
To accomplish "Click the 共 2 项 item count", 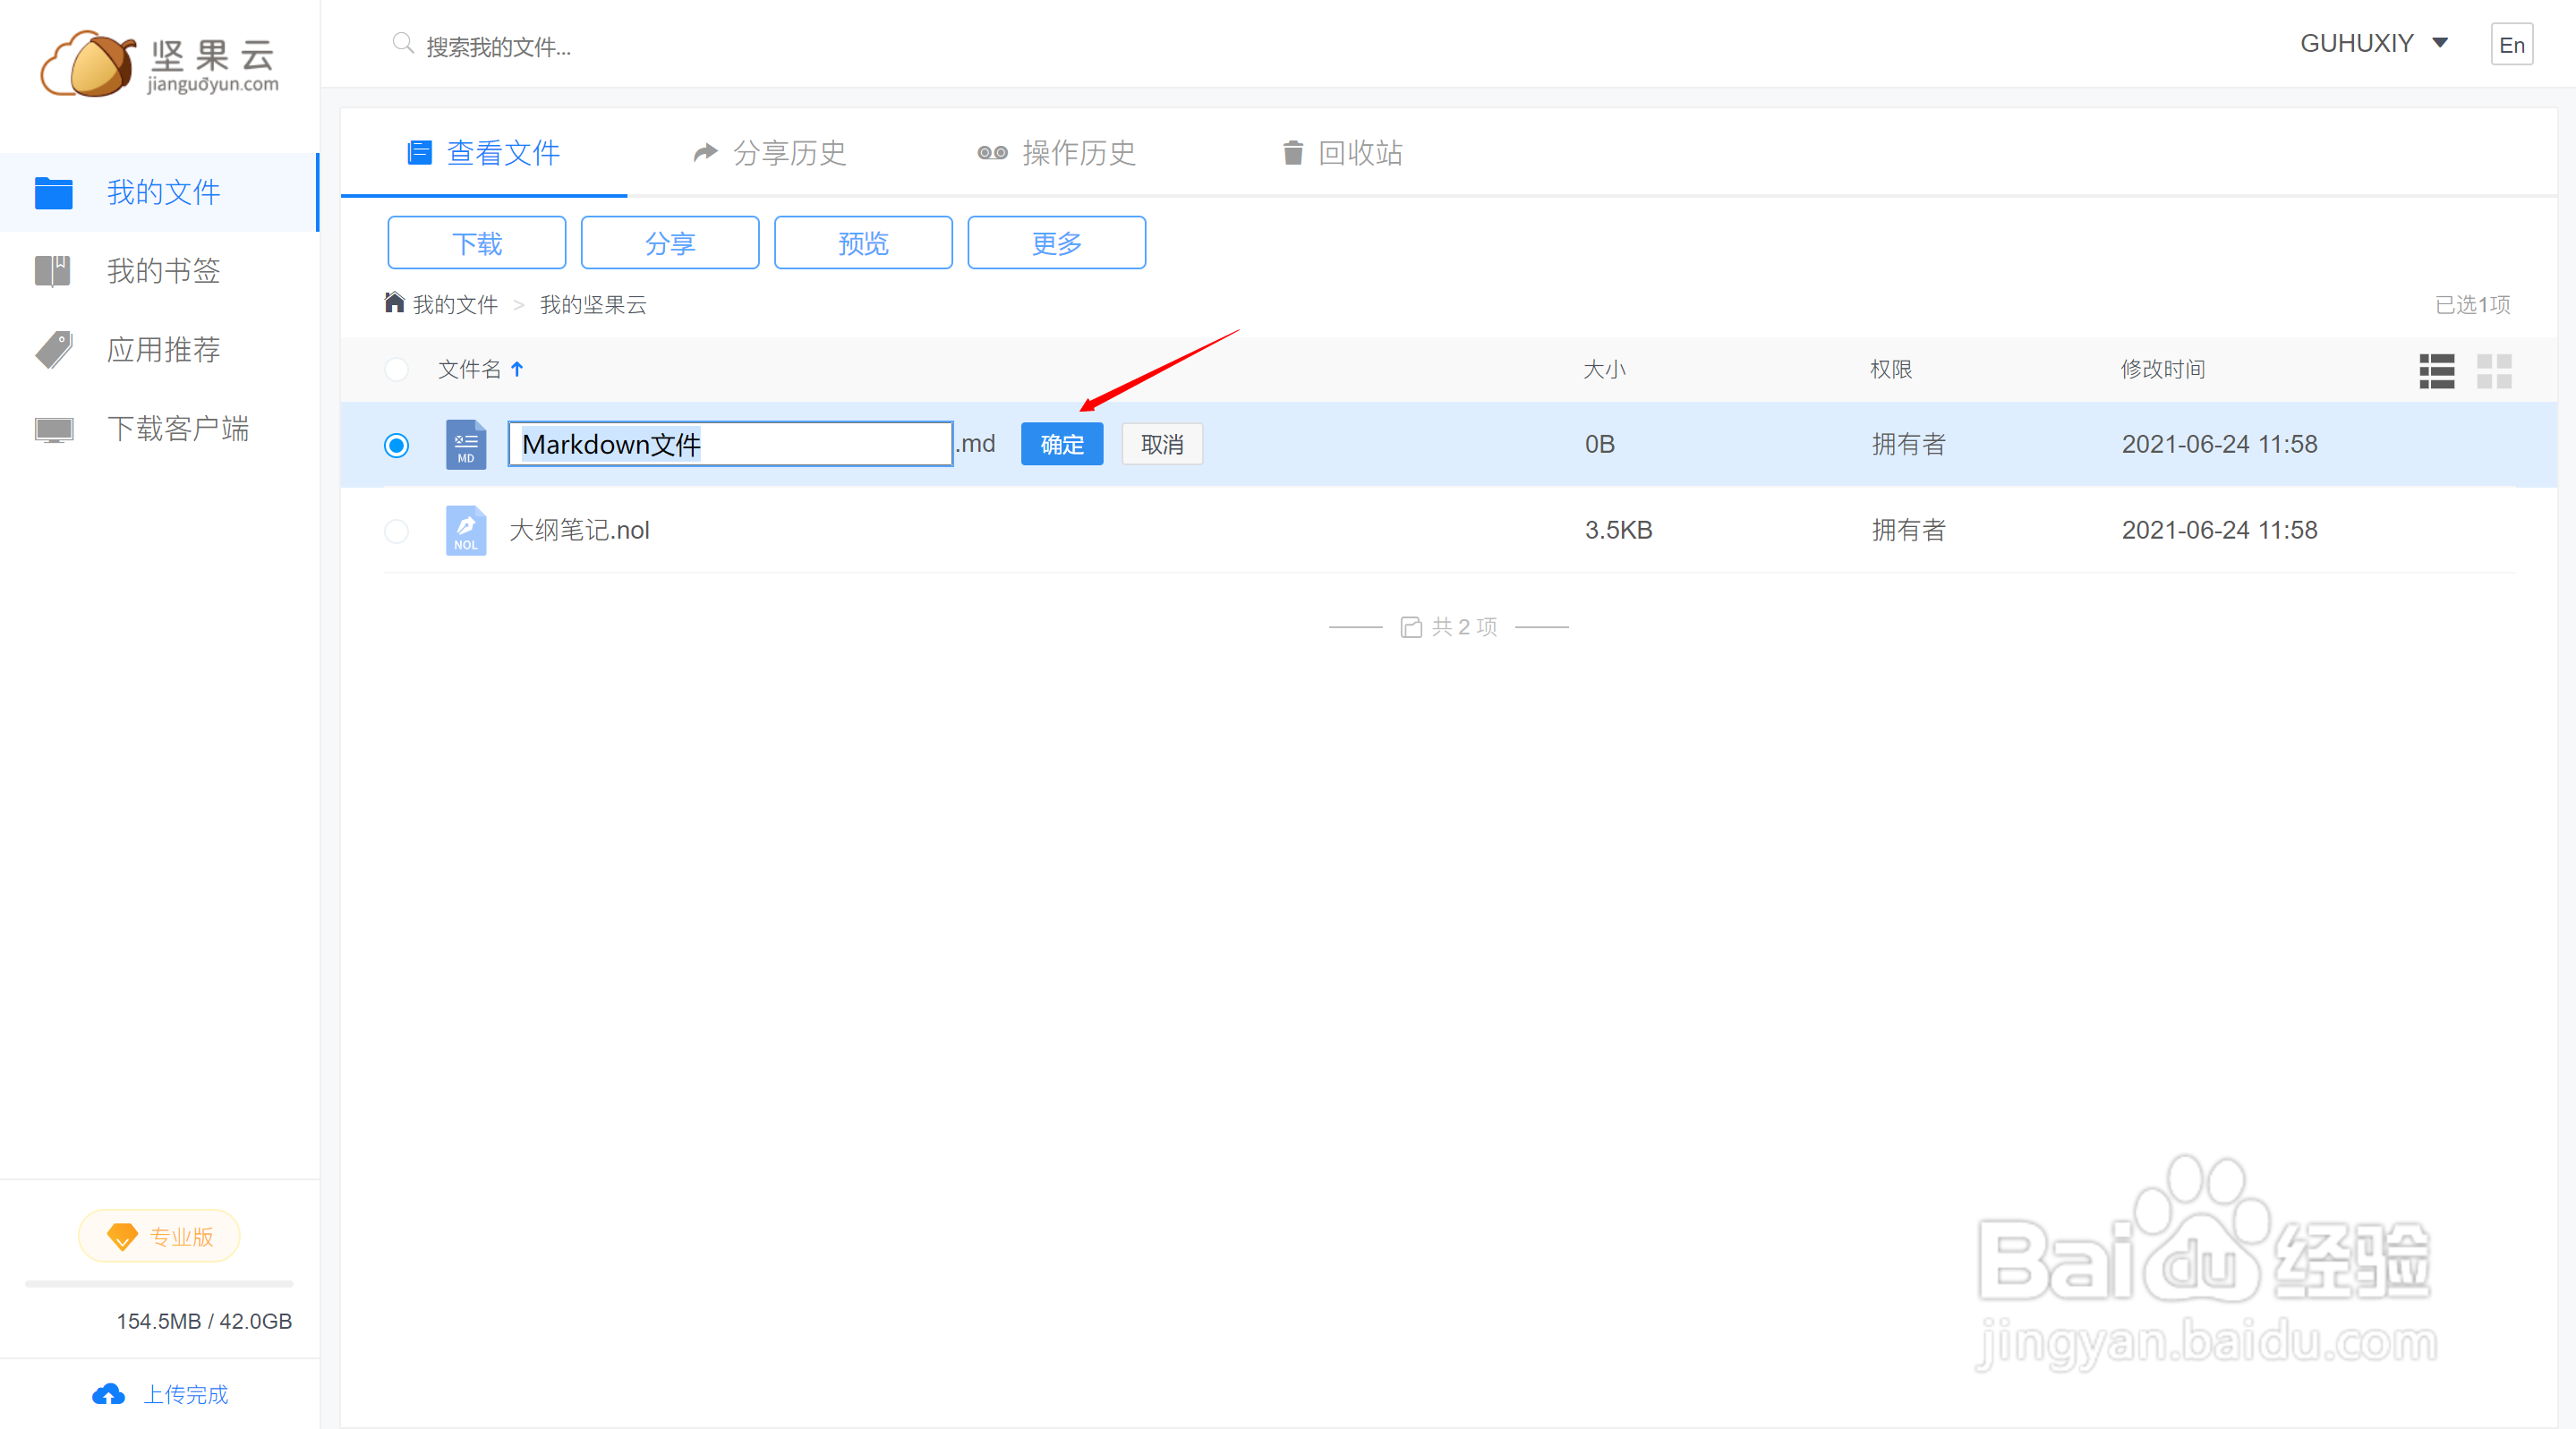I will pos(1464,626).
